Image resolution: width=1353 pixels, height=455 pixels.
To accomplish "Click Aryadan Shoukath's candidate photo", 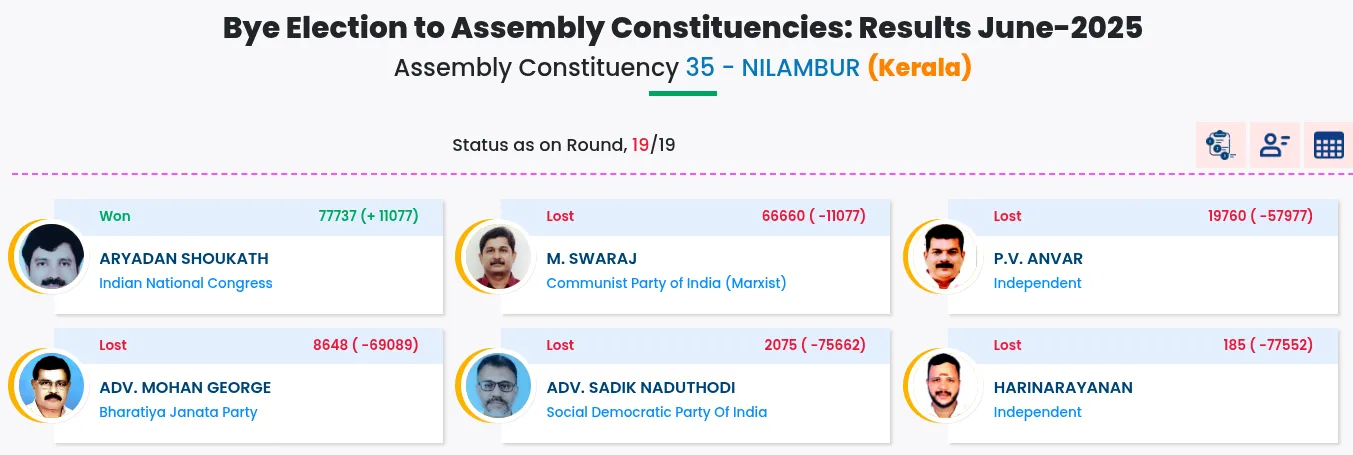I will pyautogui.click(x=50, y=257).
